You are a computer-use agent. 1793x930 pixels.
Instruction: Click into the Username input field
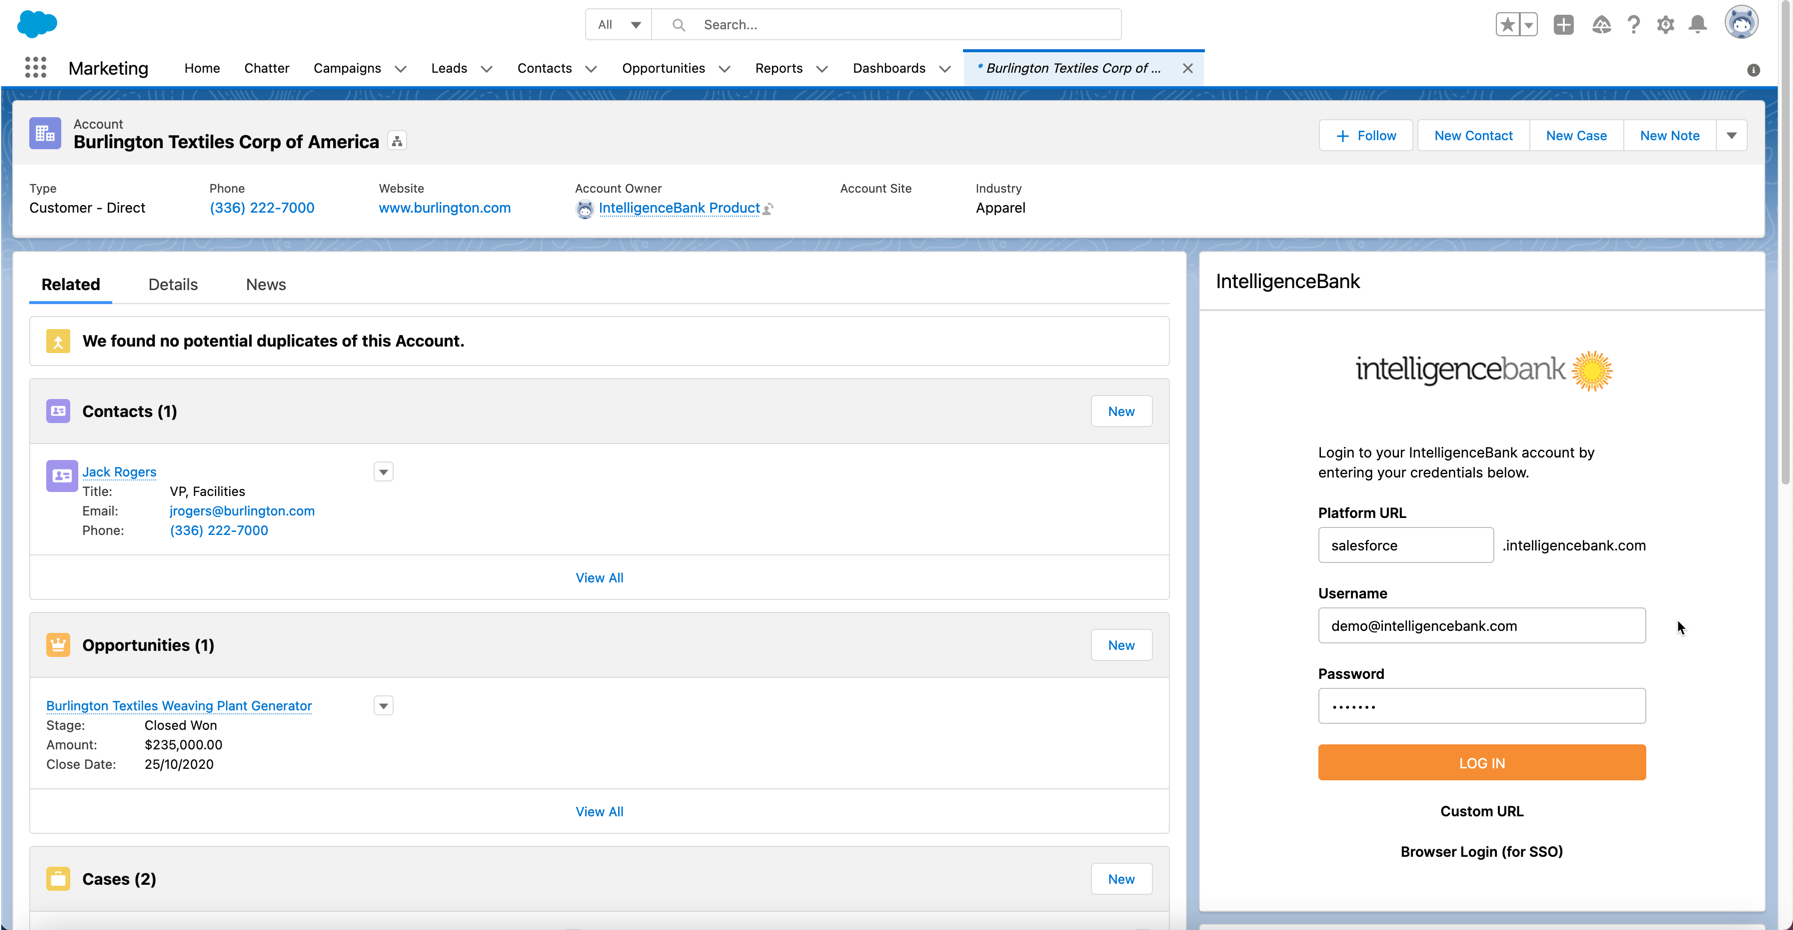(x=1481, y=626)
